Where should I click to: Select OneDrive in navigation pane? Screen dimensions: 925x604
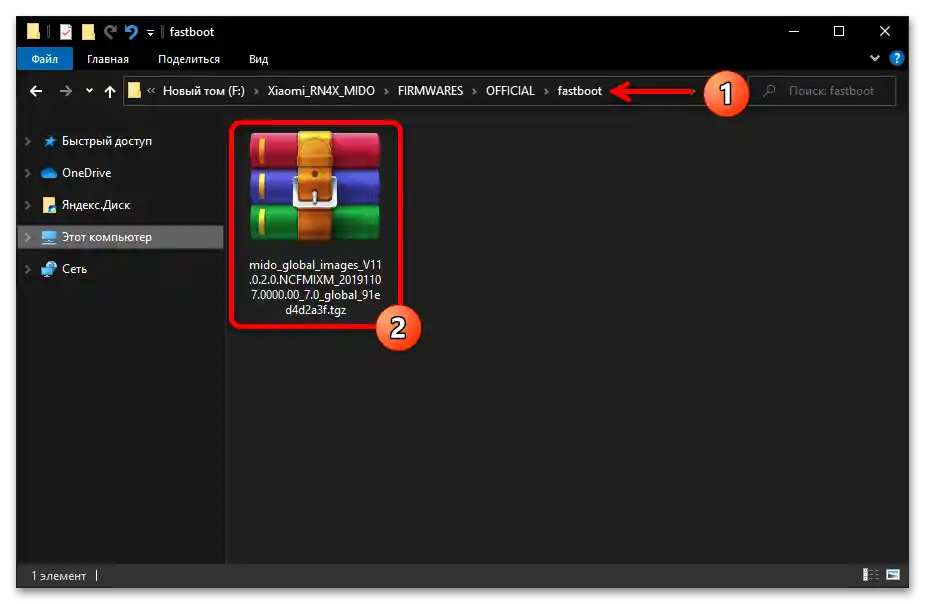tap(86, 173)
